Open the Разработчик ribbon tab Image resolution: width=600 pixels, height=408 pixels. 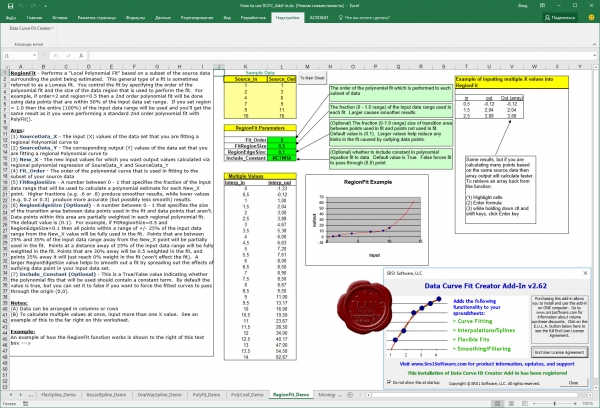[253, 18]
